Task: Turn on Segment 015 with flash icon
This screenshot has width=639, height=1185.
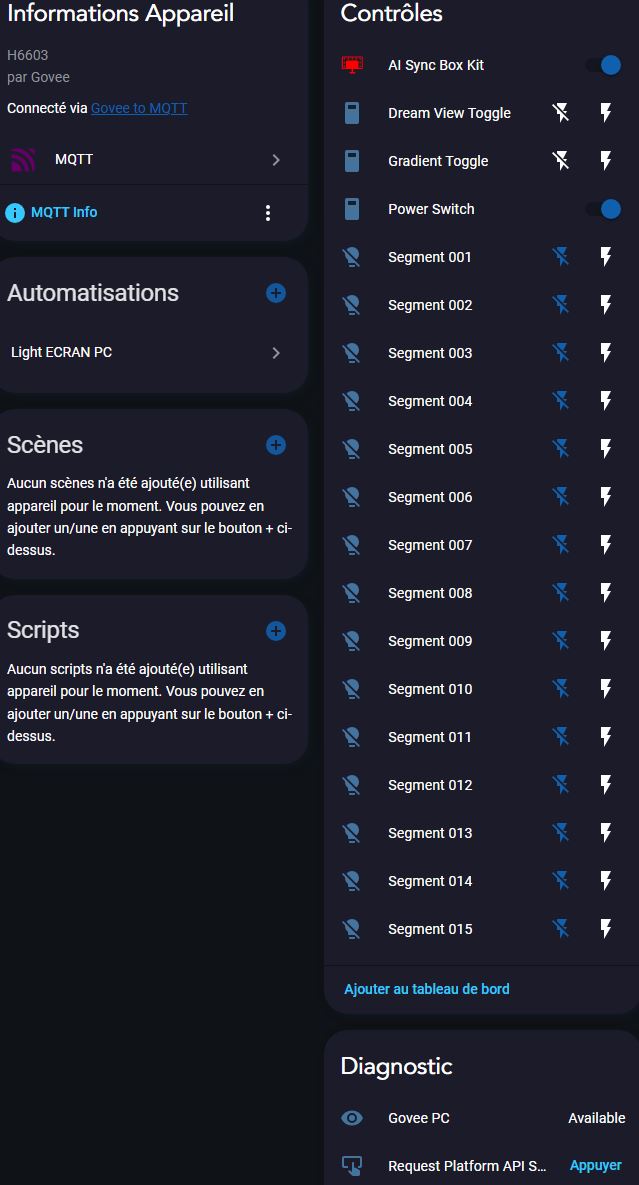Action: tap(605, 929)
